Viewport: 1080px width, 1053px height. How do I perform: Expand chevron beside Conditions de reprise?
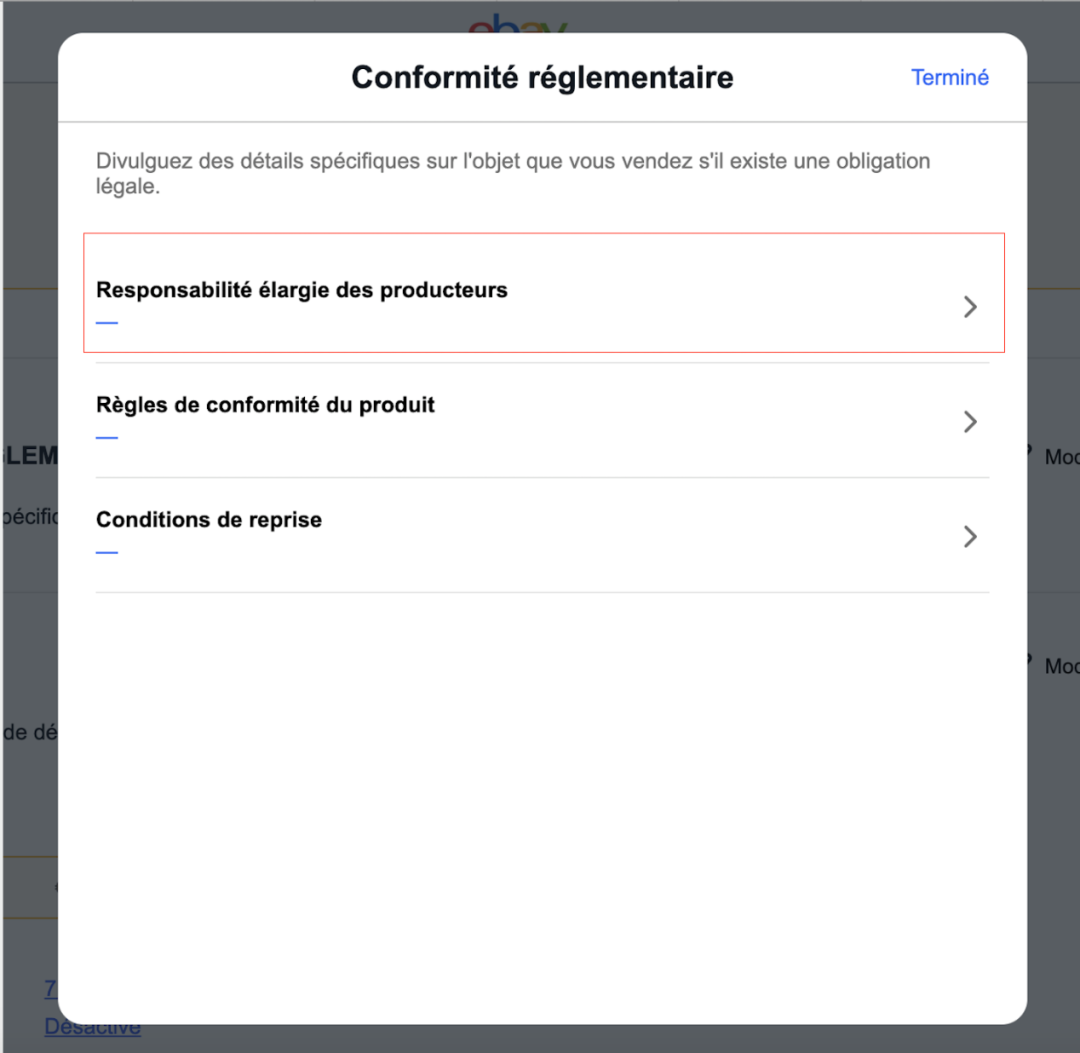tap(969, 537)
